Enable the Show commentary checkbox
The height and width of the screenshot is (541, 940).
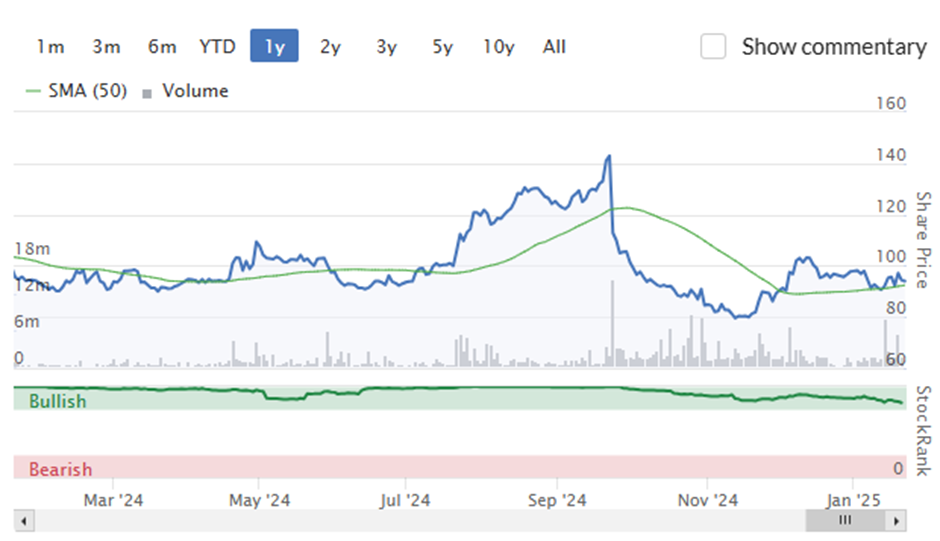click(713, 47)
